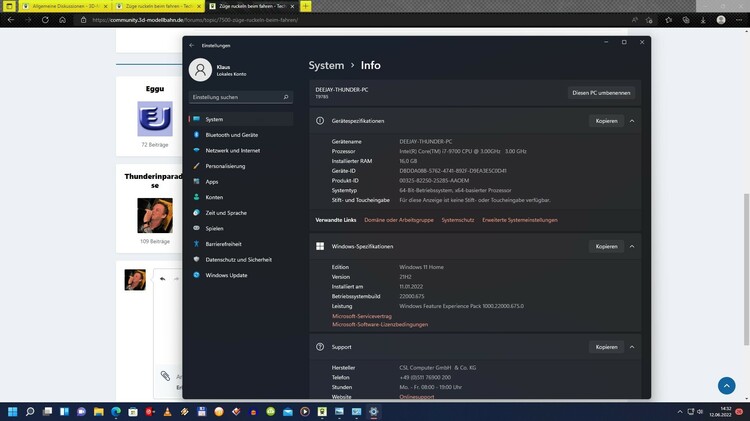Viewport: 750px width, 421px height.
Task: Click Diesen PC umbenennen button
Action: tap(601, 93)
